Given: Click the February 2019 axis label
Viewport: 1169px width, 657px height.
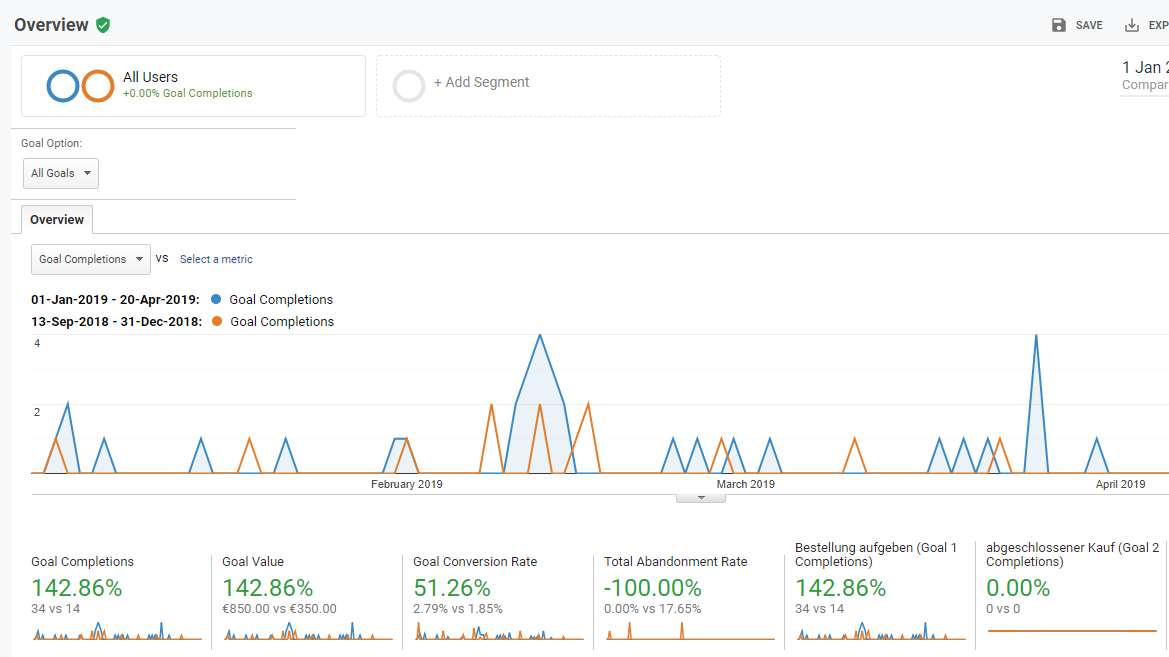Looking at the screenshot, I should pos(406,484).
